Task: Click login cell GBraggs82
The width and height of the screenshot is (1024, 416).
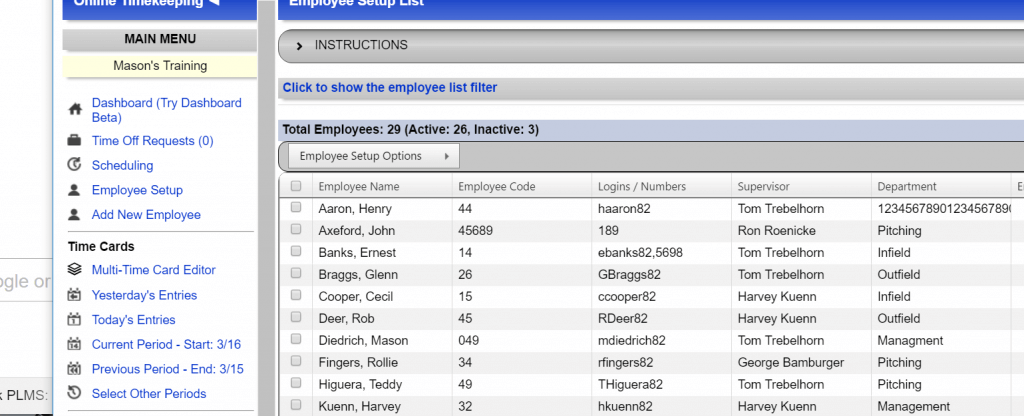Action: (629, 275)
